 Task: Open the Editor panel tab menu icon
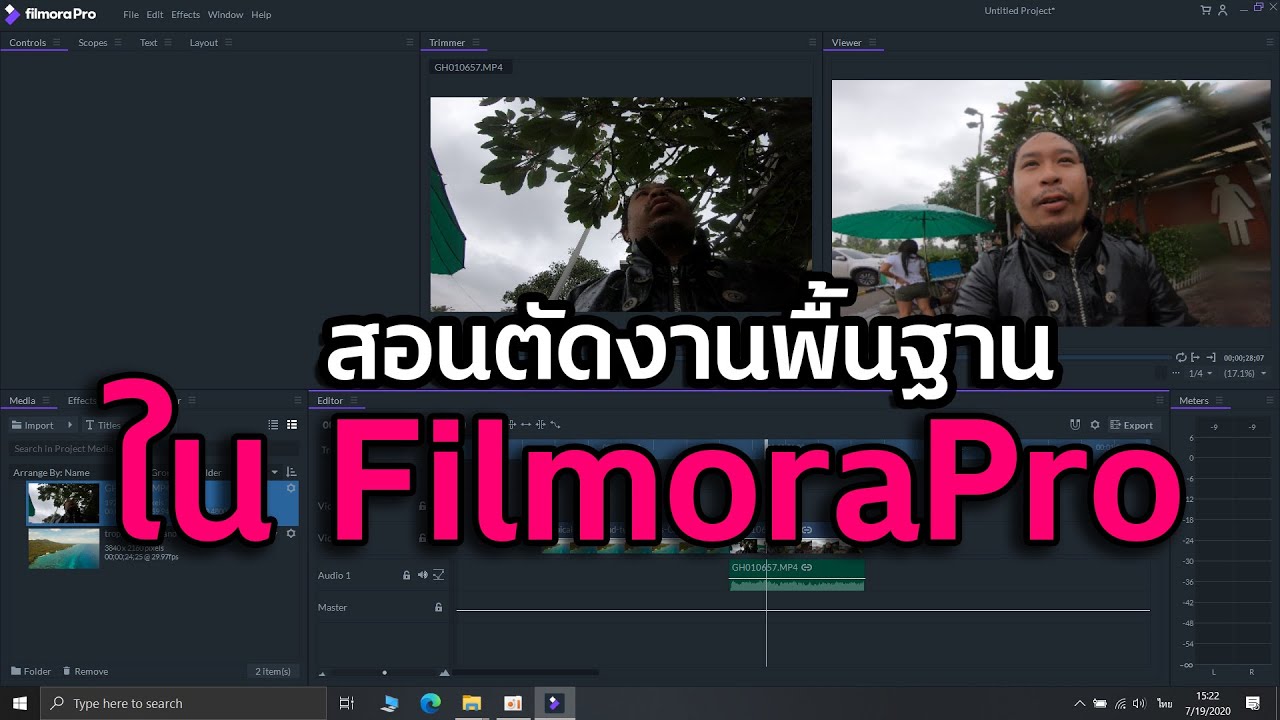pyautogui.click(x=354, y=401)
